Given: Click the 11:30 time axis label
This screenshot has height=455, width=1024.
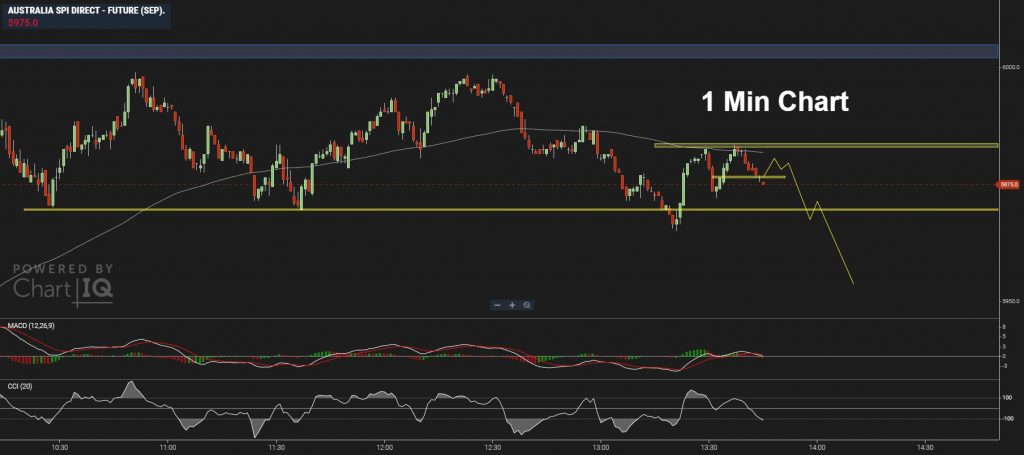Looking at the screenshot, I should point(276,448).
